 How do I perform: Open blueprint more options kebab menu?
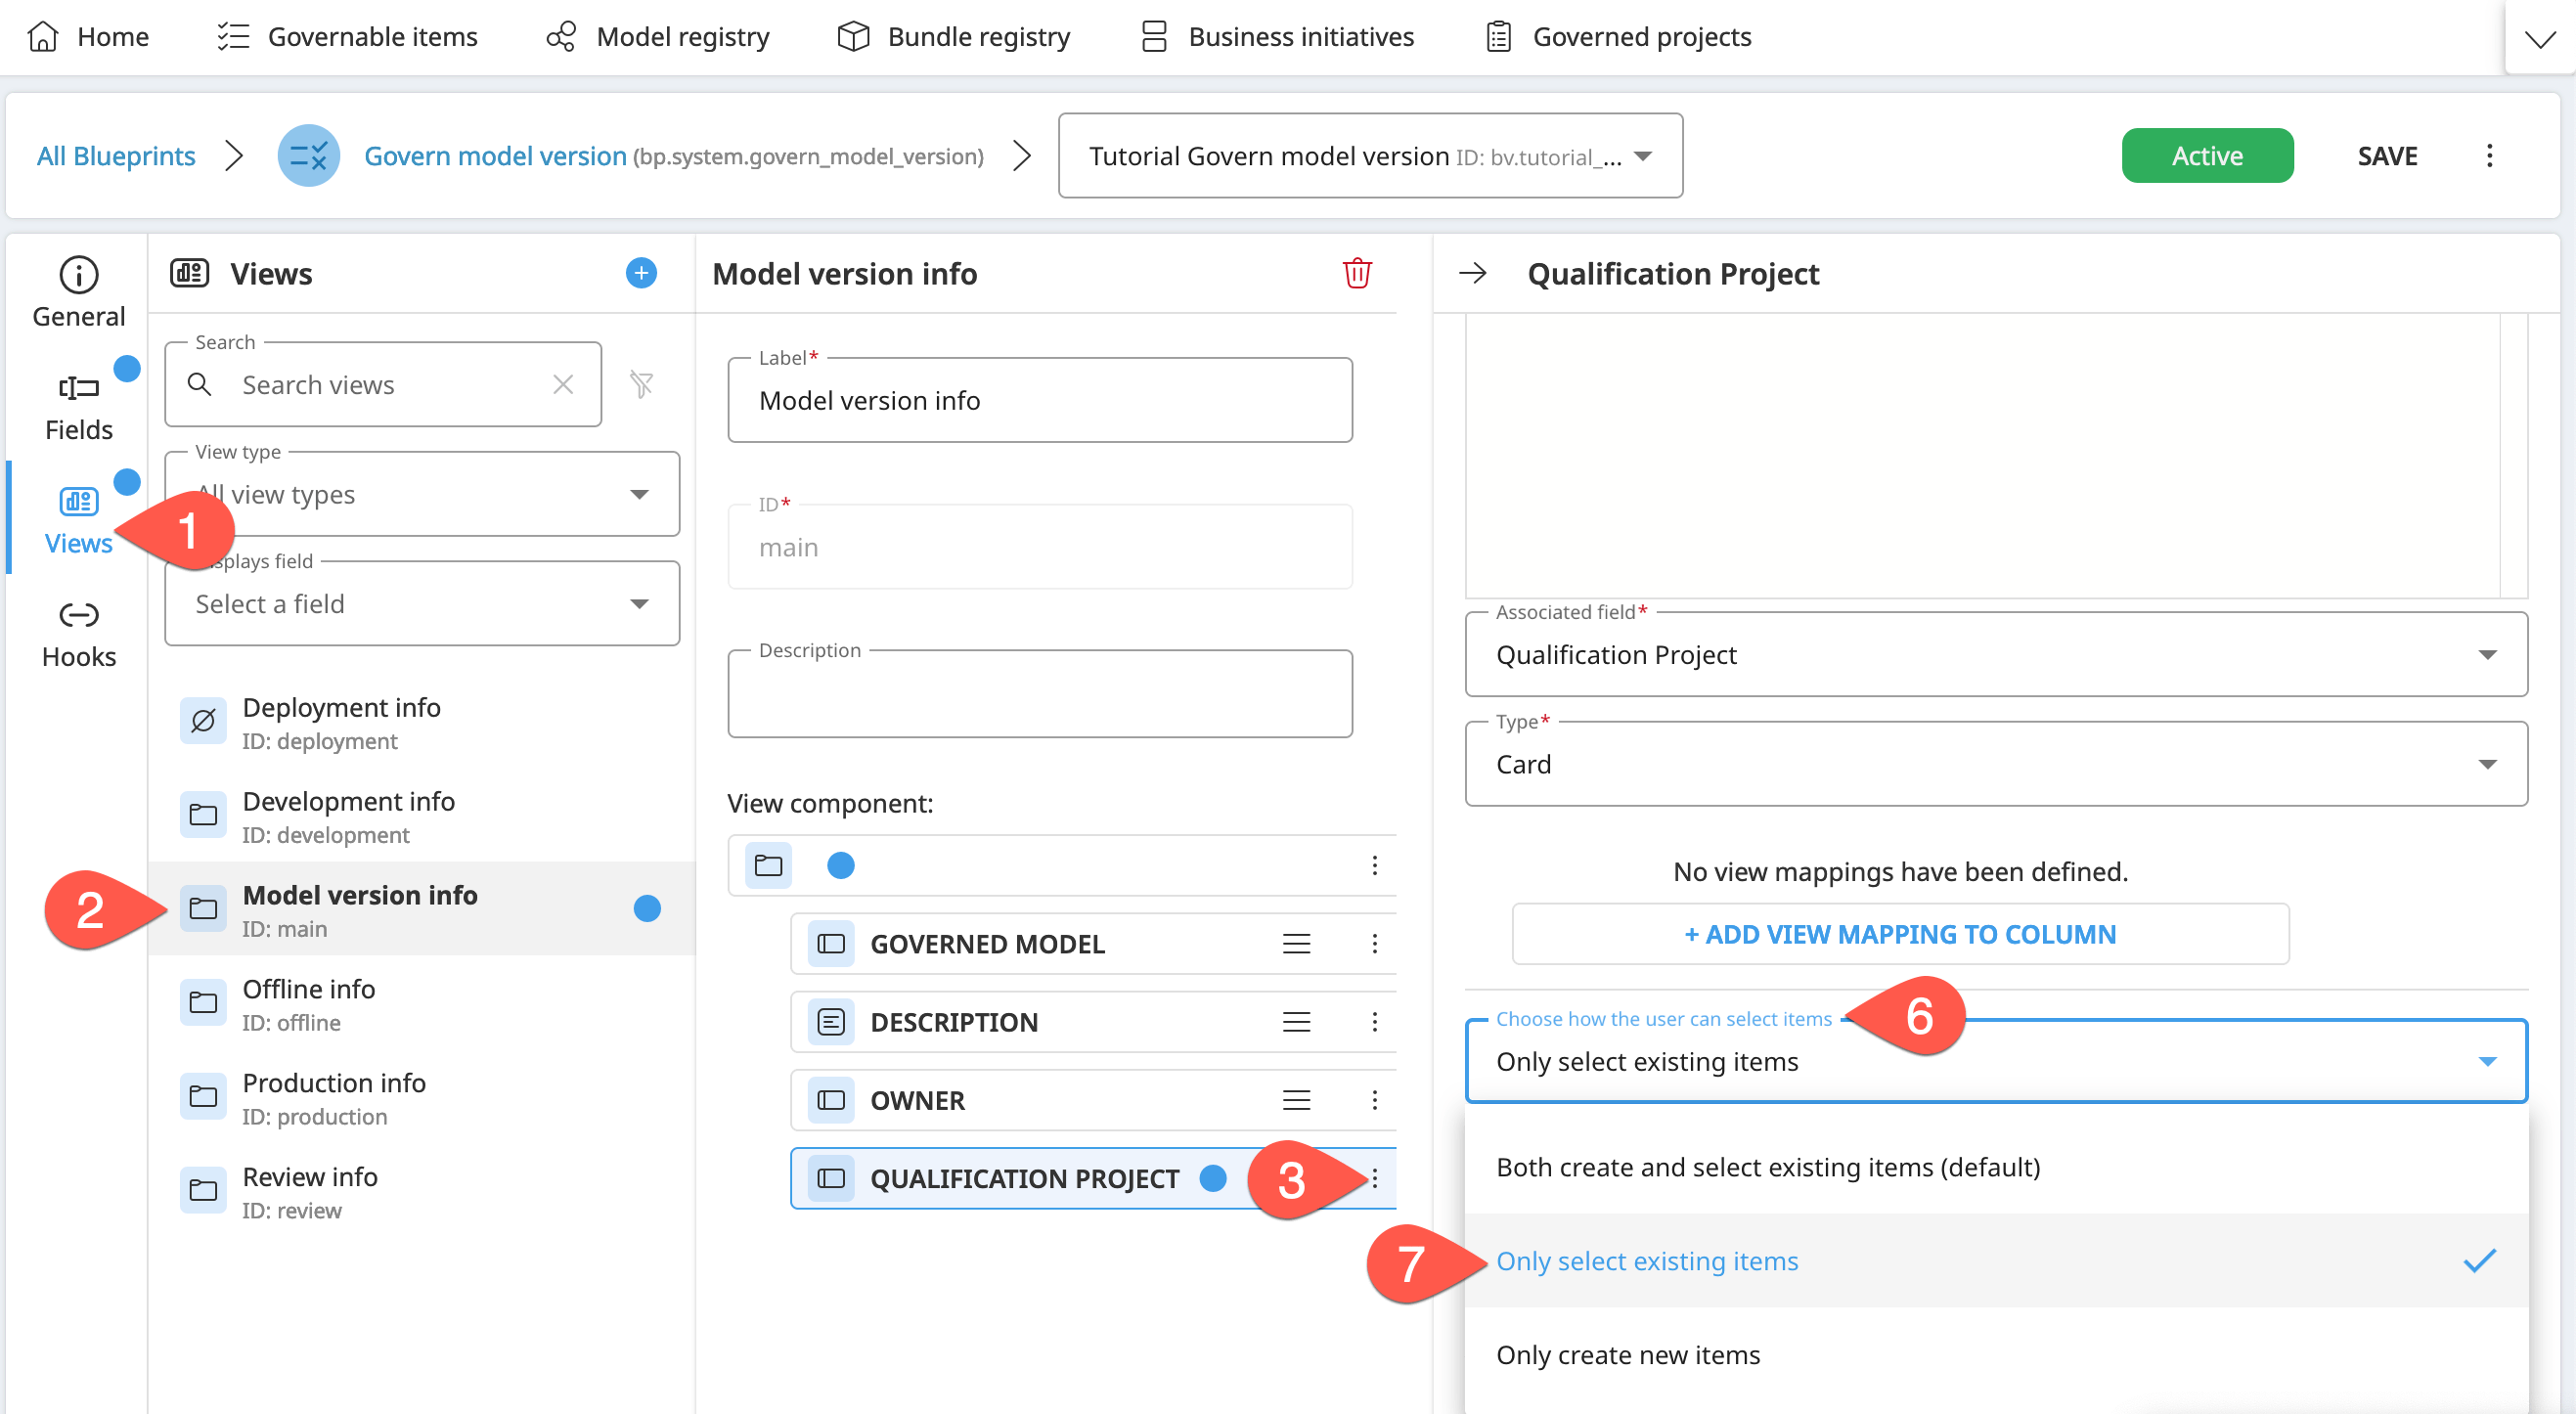[2489, 156]
